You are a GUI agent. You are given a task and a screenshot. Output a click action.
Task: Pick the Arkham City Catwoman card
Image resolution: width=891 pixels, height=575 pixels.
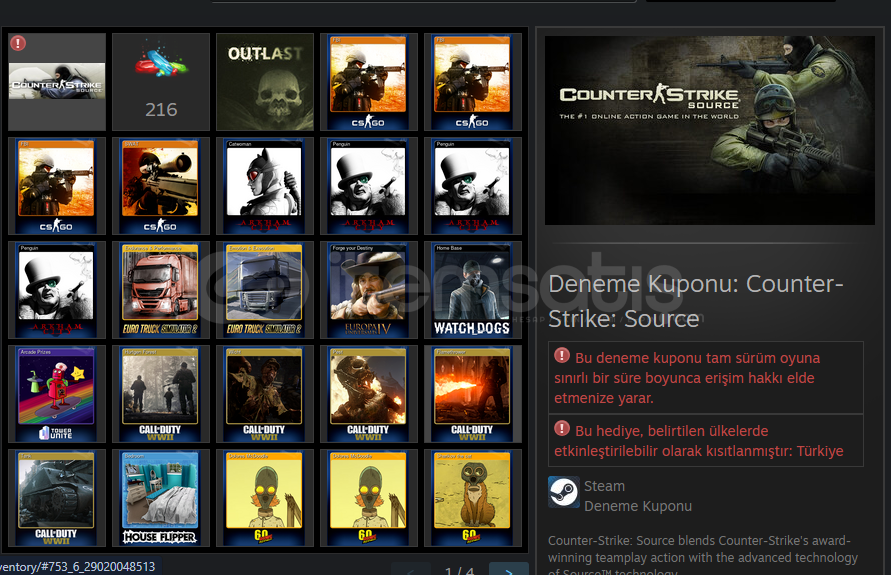pos(265,186)
